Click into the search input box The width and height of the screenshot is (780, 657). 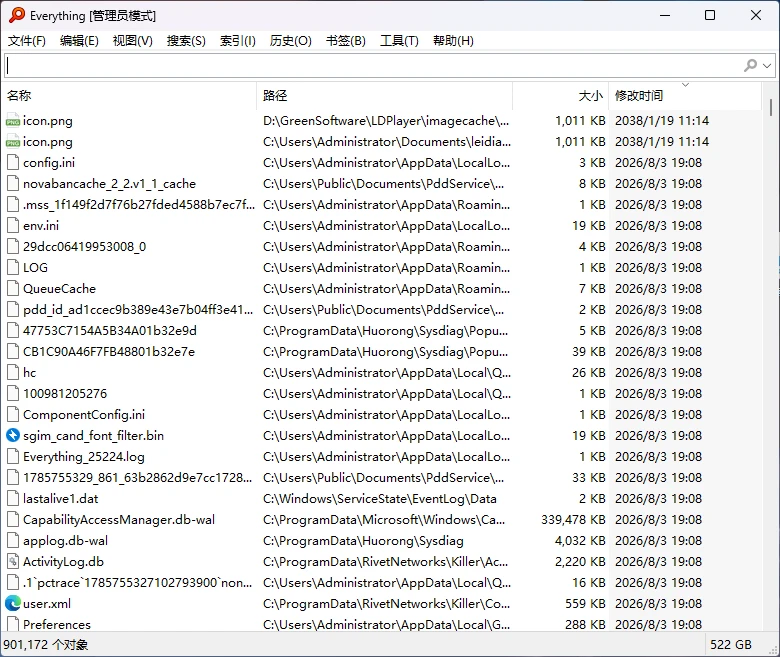[x=373, y=65]
